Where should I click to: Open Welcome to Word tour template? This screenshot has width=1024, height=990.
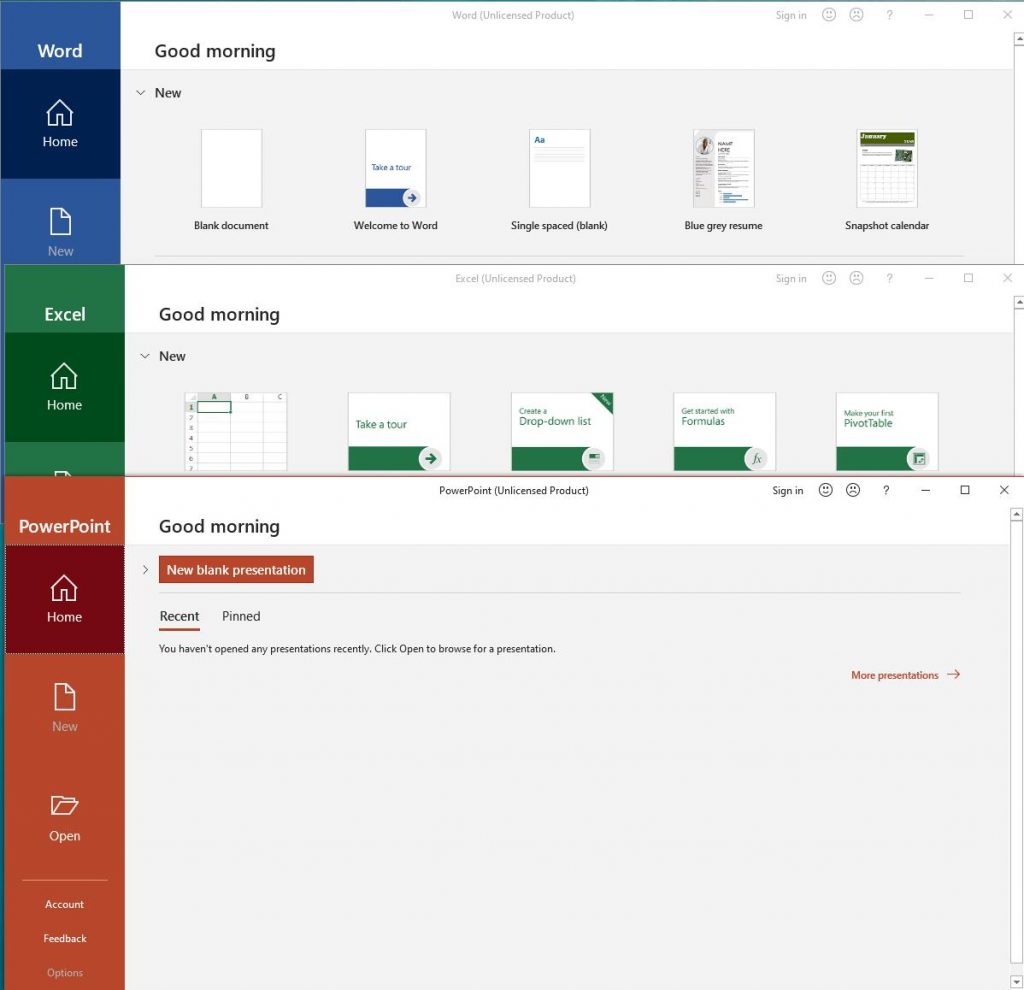395,180
